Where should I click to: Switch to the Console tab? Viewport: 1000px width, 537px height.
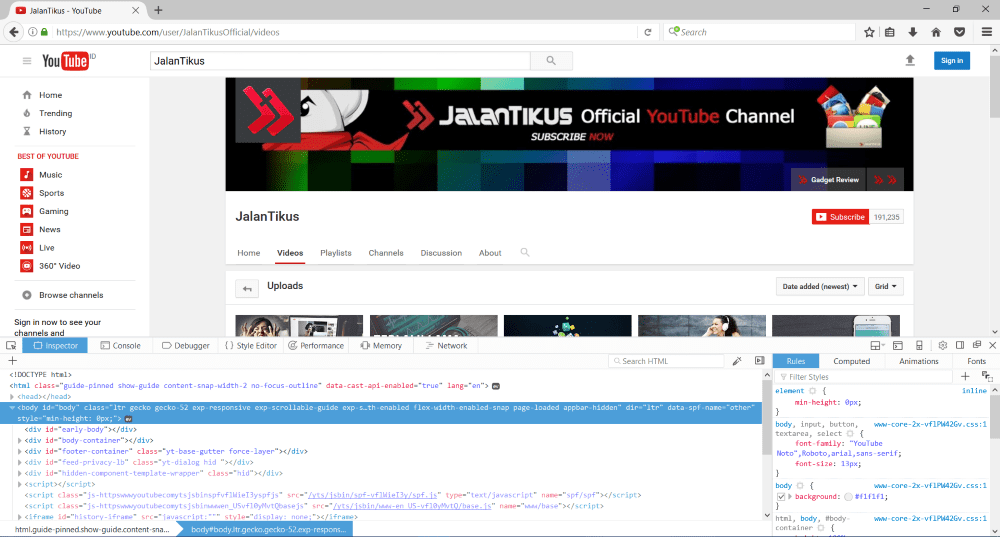coord(121,345)
